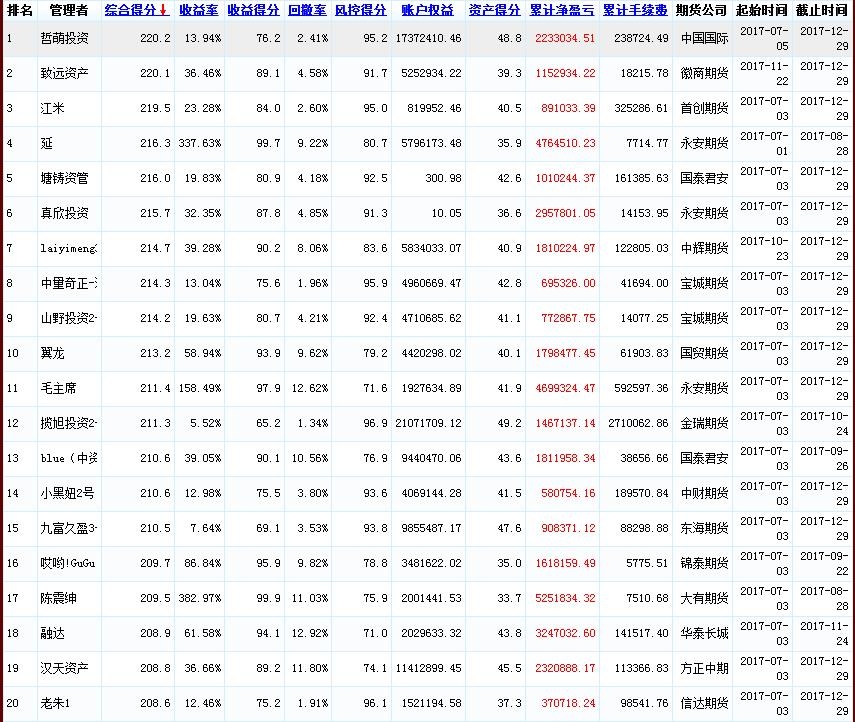Select the 排名 column header
855x722 pixels.
pyautogui.click(x=20, y=10)
